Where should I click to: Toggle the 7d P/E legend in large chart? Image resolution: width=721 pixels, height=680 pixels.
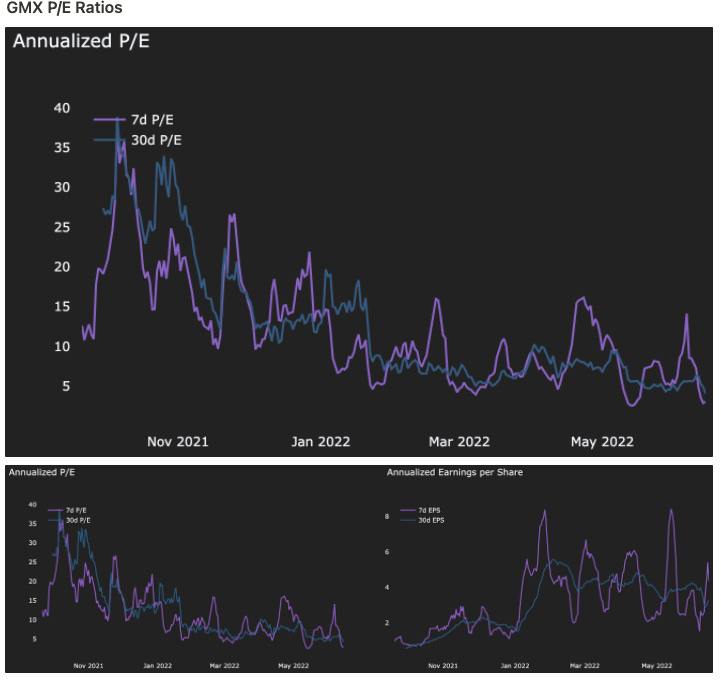[134, 120]
